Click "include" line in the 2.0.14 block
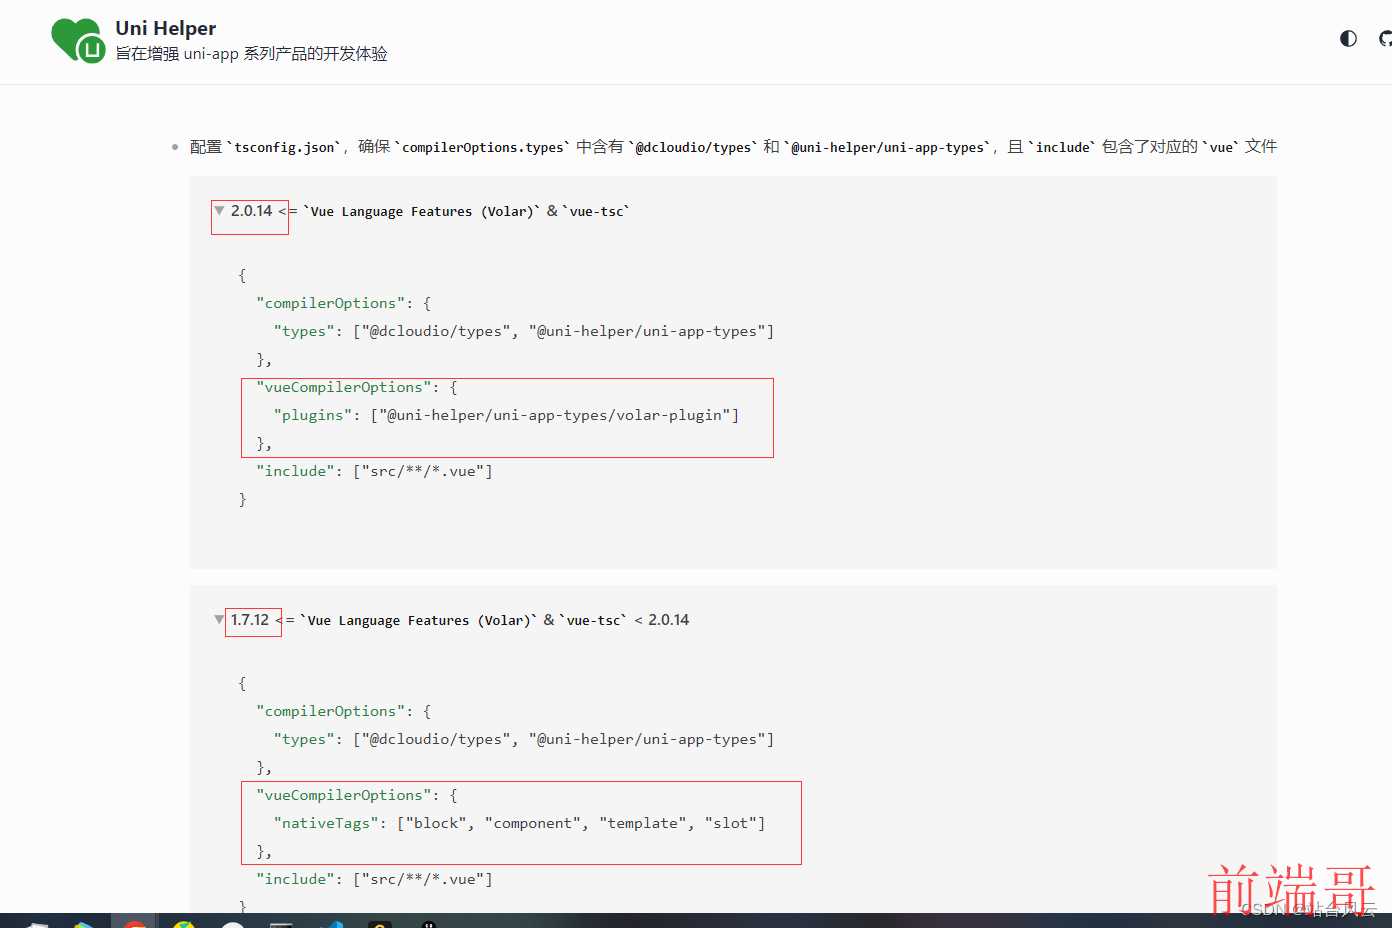The width and height of the screenshot is (1392, 928). [375, 471]
